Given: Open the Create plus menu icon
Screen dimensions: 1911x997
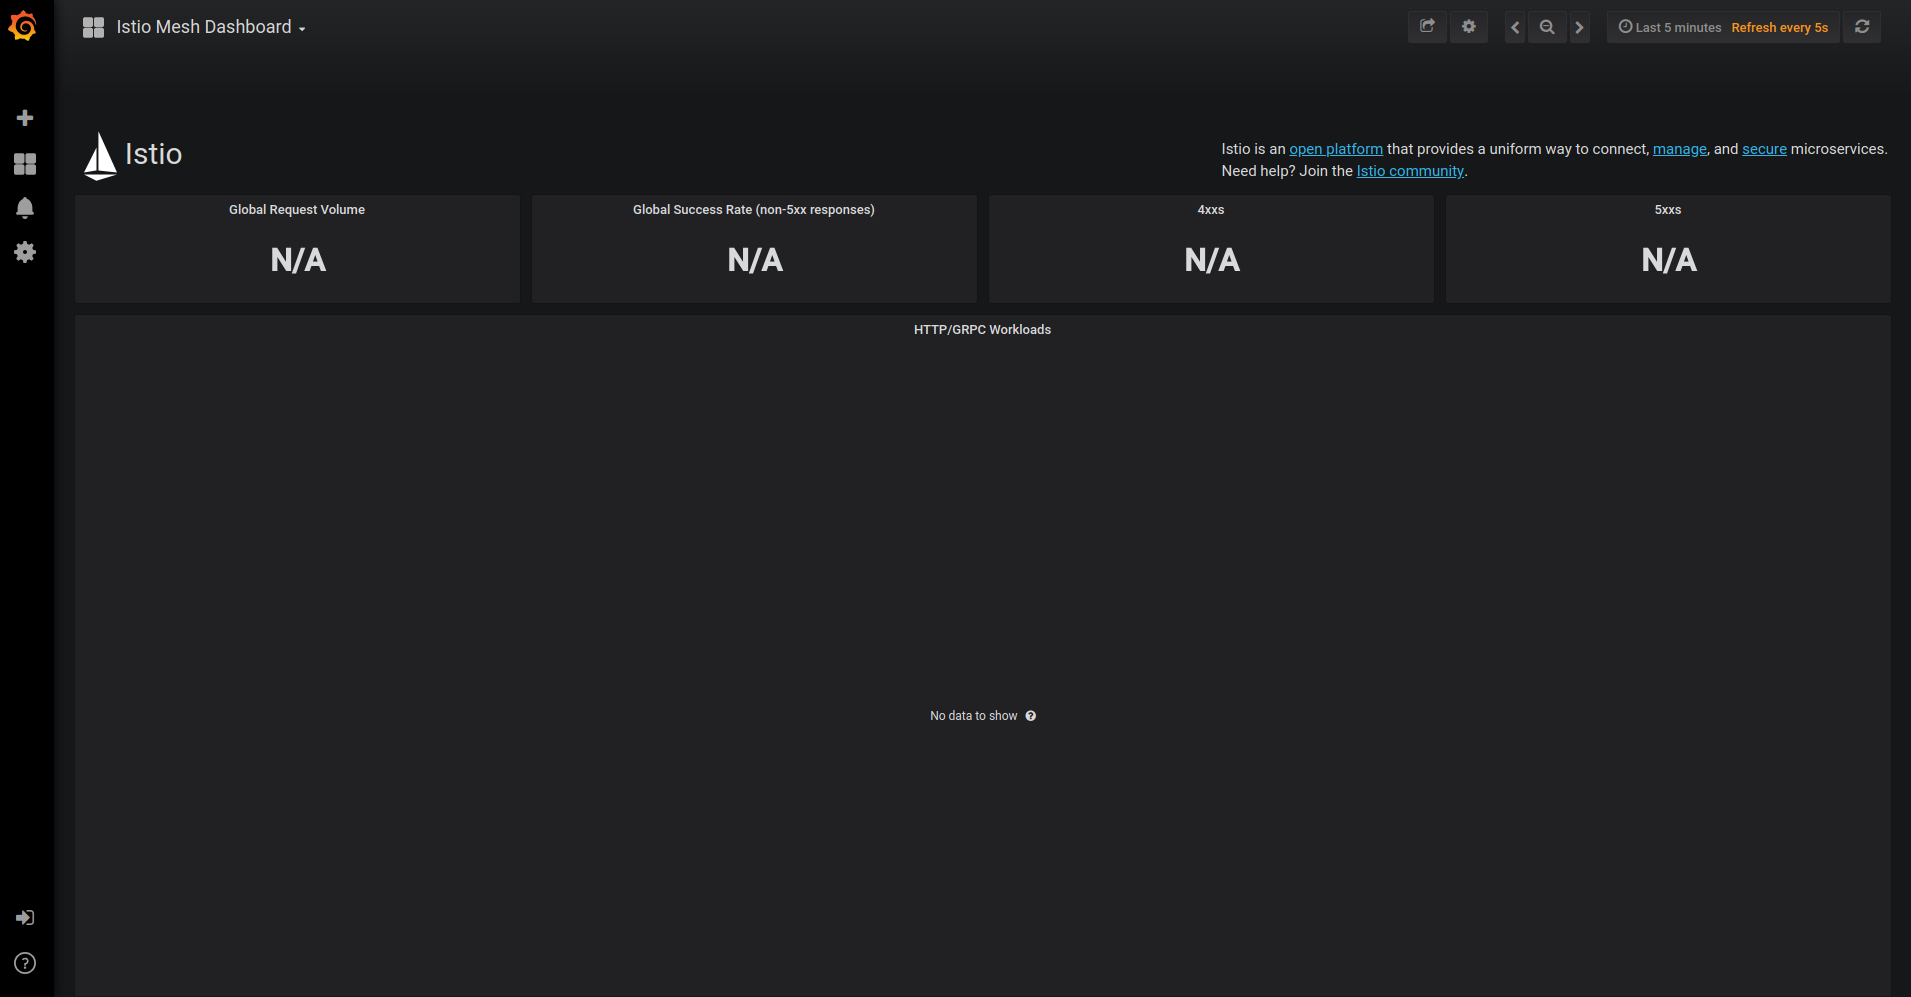Looking at the screenshot, I should (25, 118).
